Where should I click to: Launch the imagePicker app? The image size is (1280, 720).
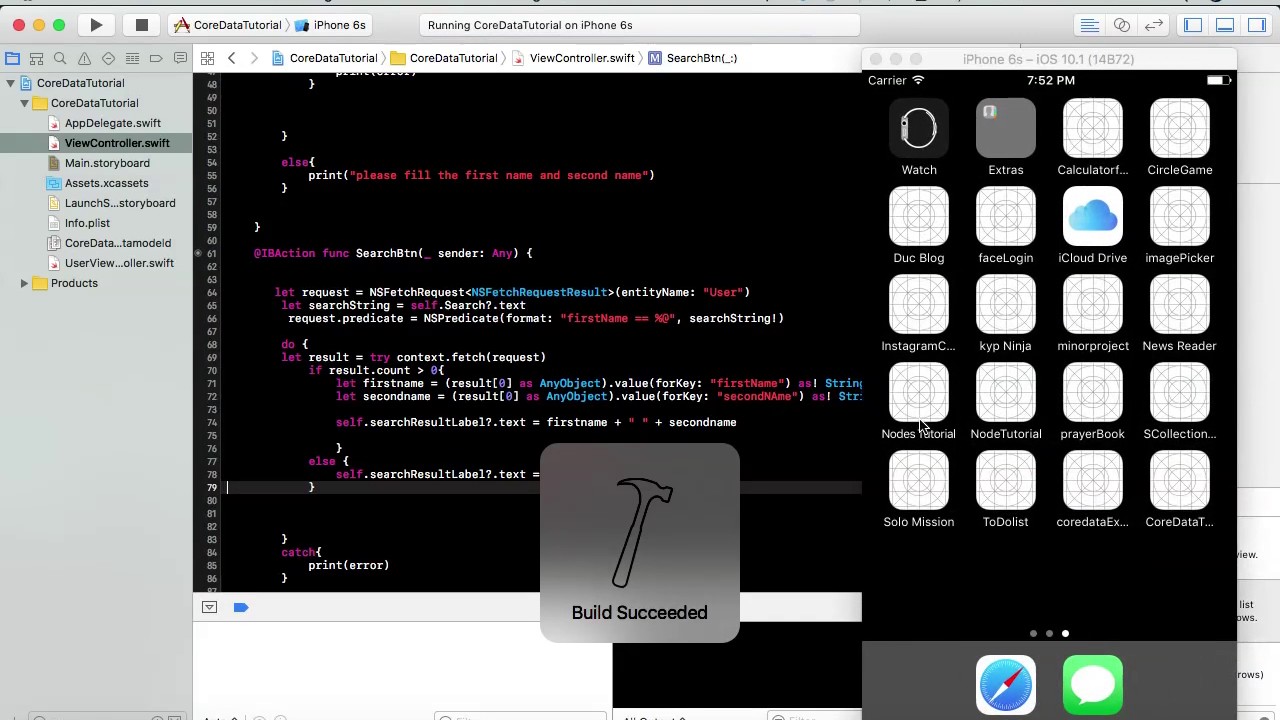[1180, 216]
